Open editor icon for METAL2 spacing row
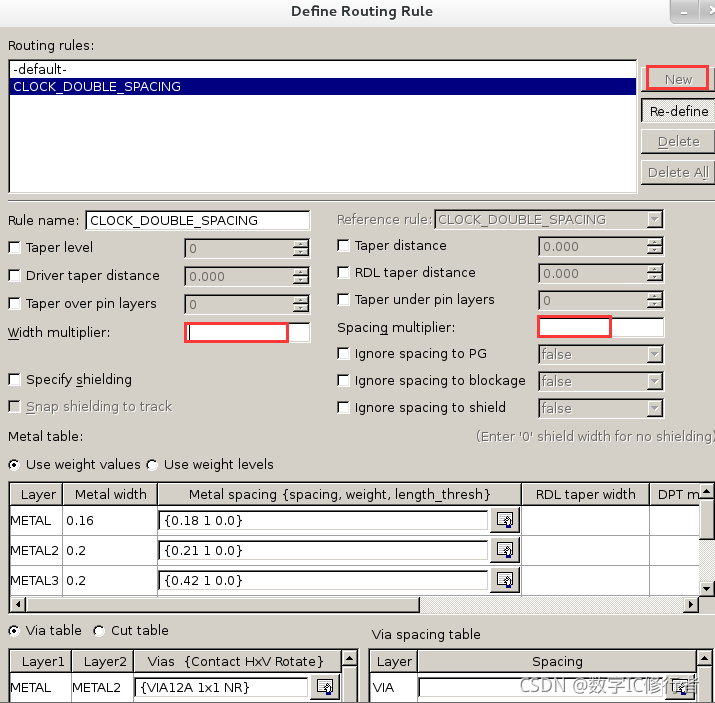The height and width of the screenshot is (703, 715). 505,550
